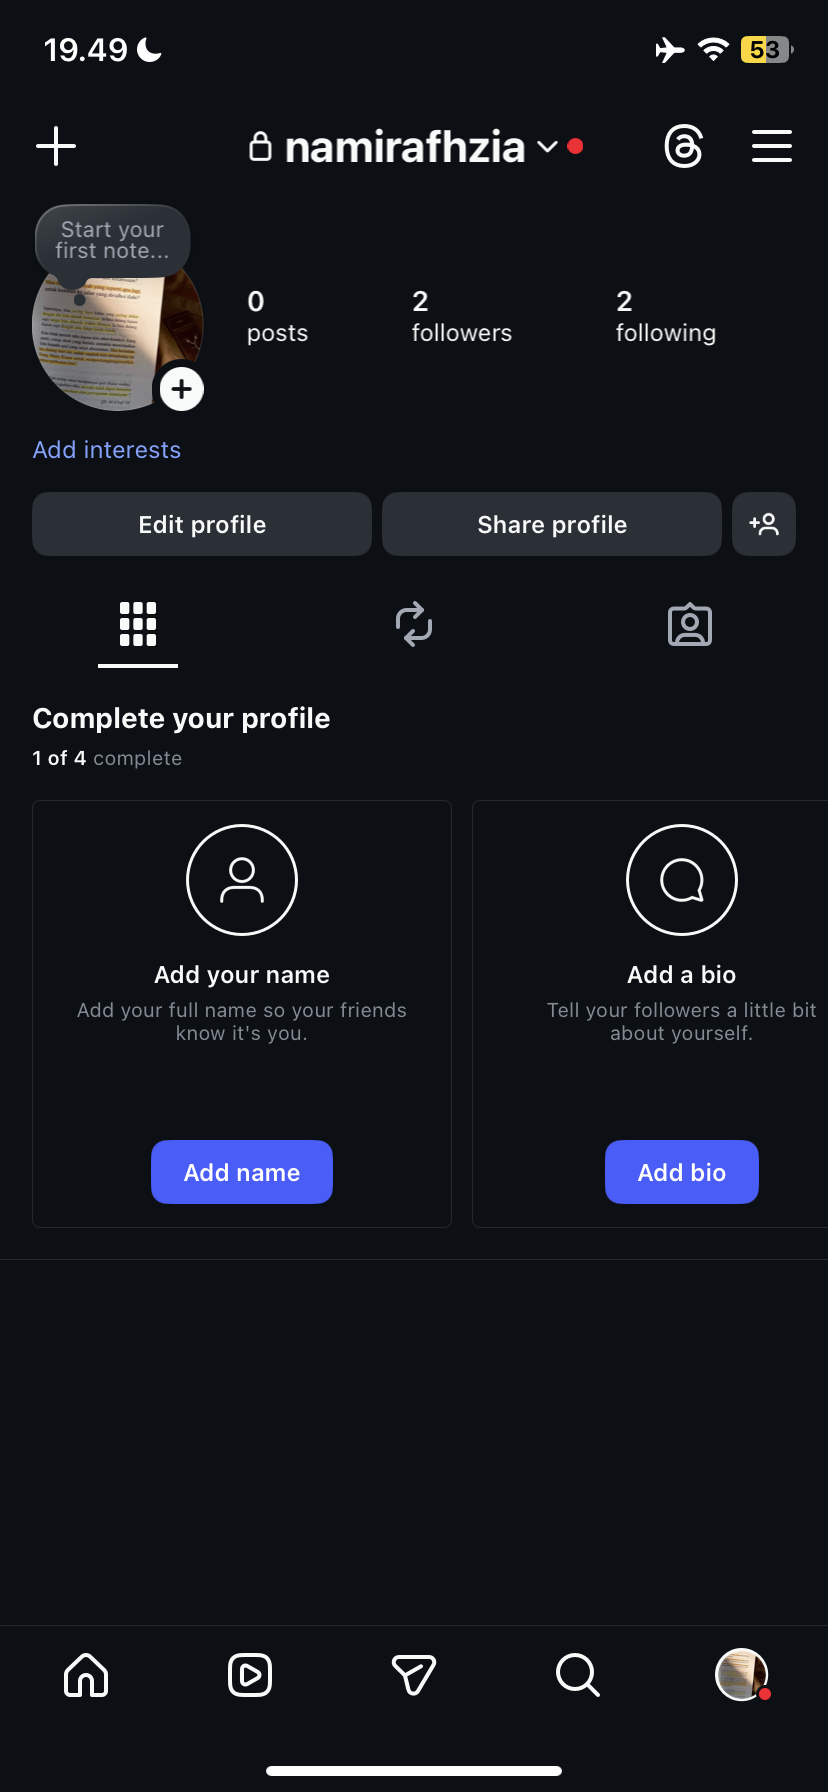Switch to the tagged photos tab
The image size is (828, 1792).
point(690,625)
